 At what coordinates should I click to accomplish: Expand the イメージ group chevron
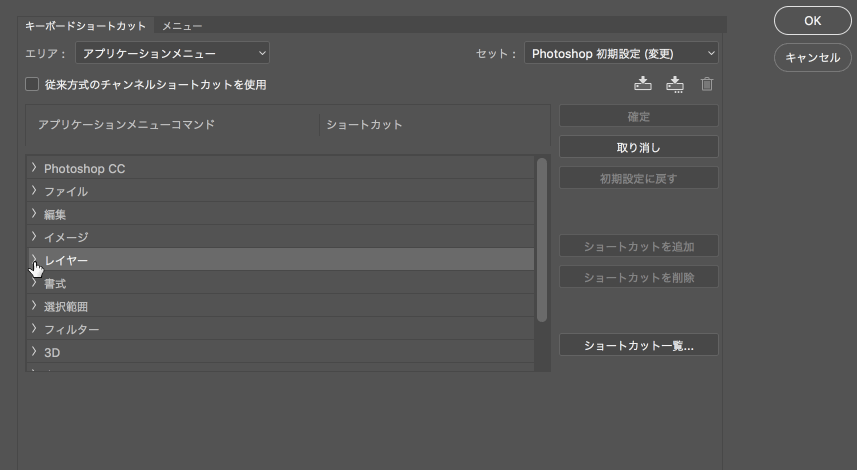[x=34, y=237]
